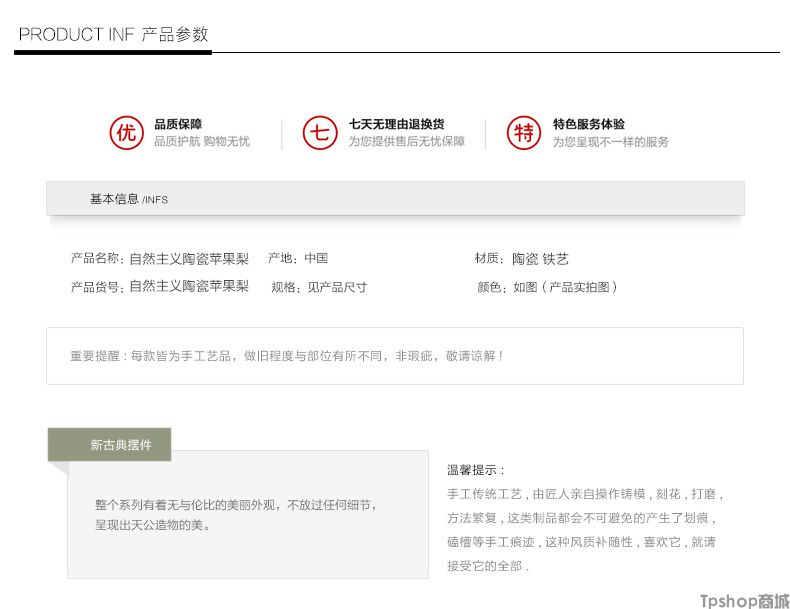Click the 为您提供售后无忧保障 subtitle
Viewport: 790px width, 609px height.
[x=406, y=142]
